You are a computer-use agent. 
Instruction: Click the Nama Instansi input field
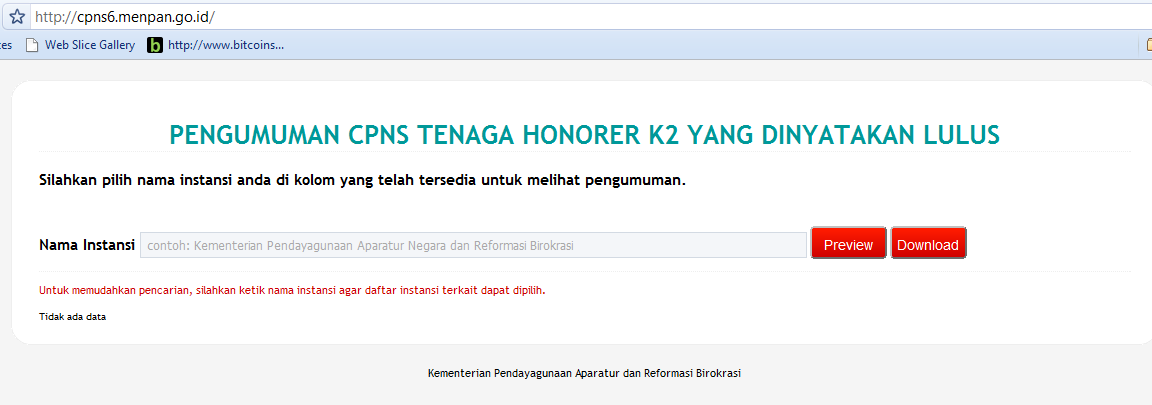coord(473,245)
